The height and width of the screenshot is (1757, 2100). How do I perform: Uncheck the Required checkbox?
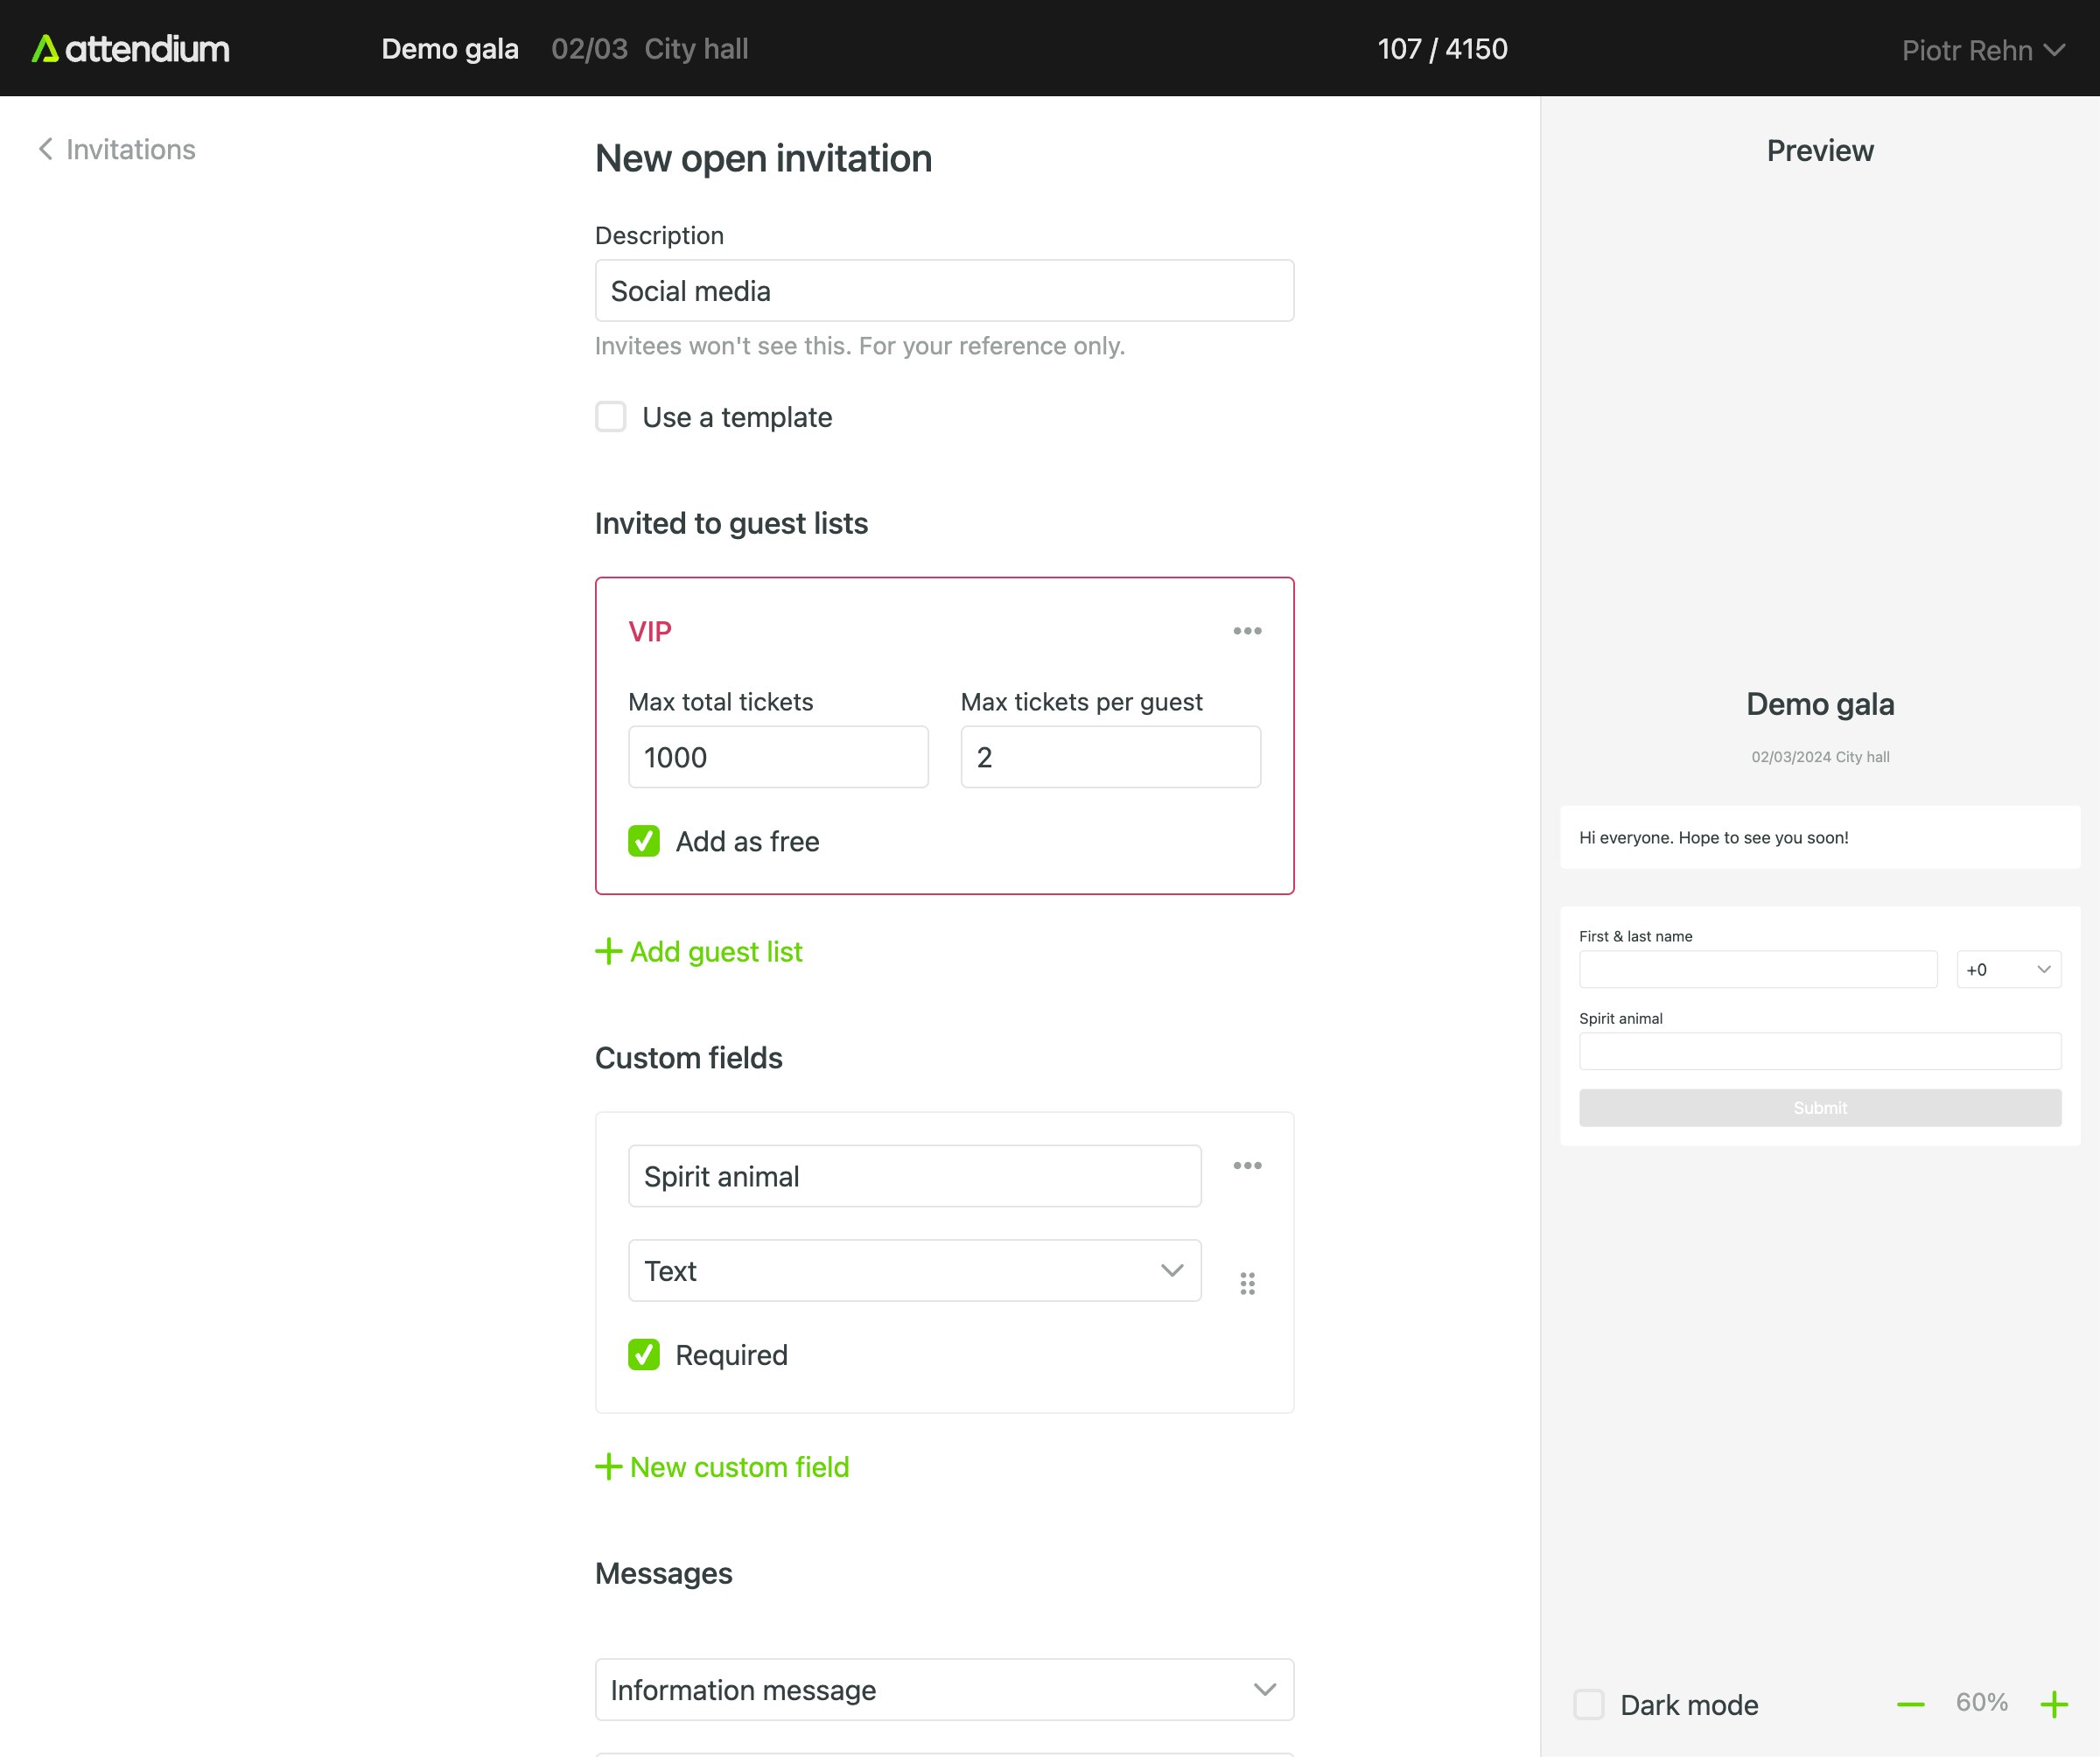[x=644, y=1355]
